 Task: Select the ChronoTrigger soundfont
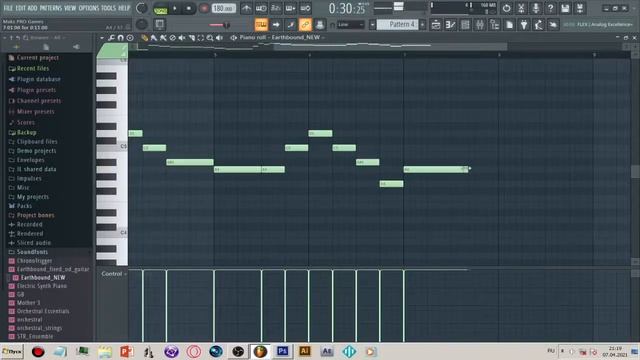[34, 260]
